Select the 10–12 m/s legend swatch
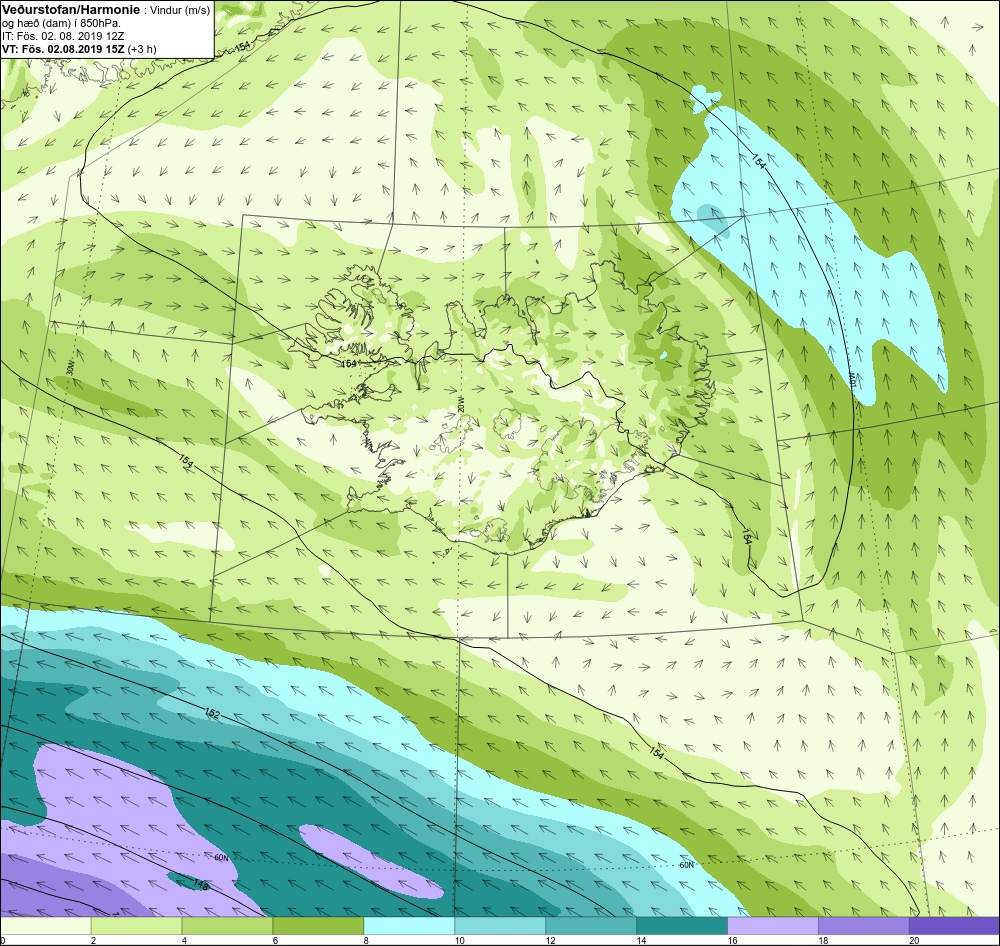Screen dimensions: 1000x946 500,925
